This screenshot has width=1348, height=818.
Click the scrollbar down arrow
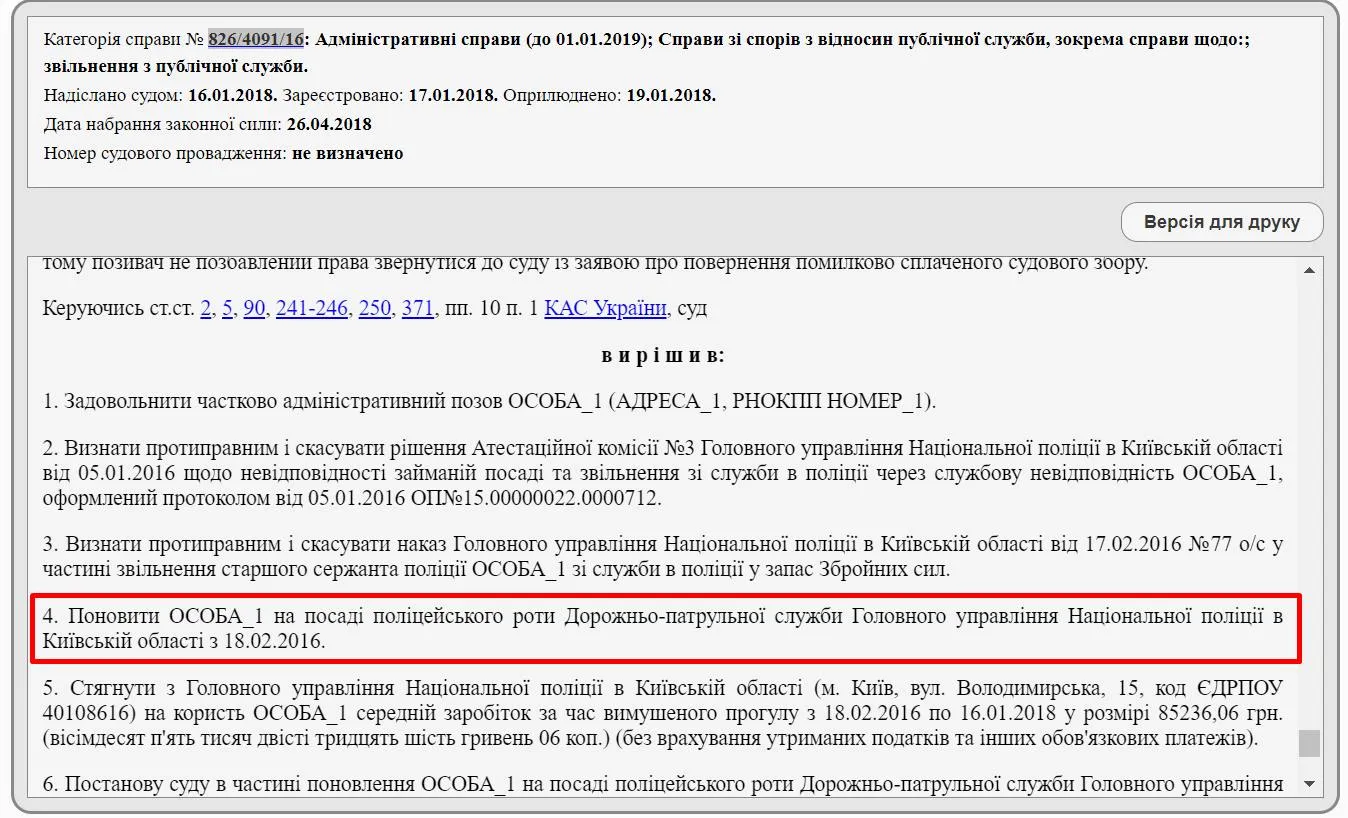click(1309, 783)
